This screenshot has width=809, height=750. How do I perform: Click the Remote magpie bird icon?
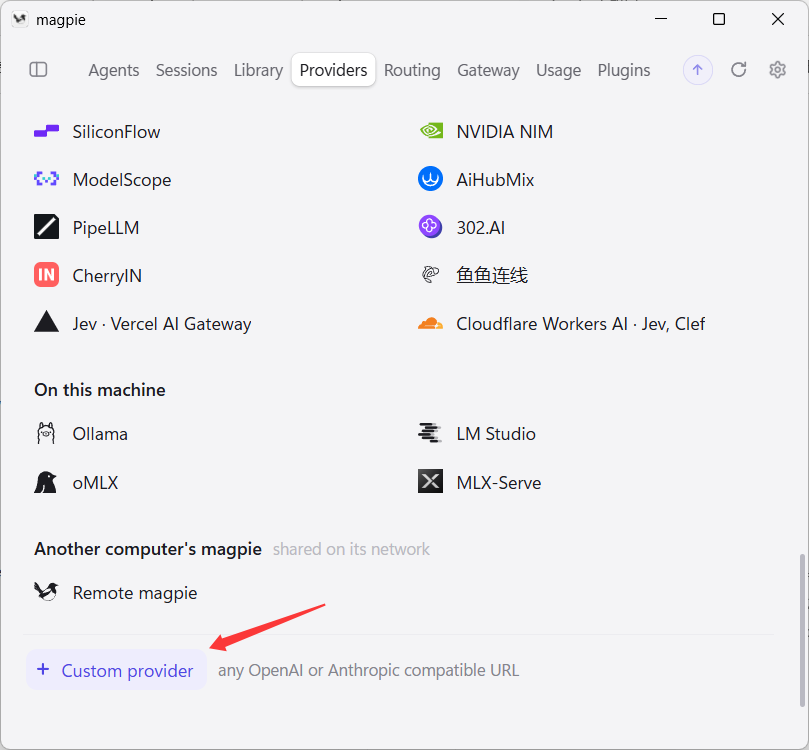(46, 592)
